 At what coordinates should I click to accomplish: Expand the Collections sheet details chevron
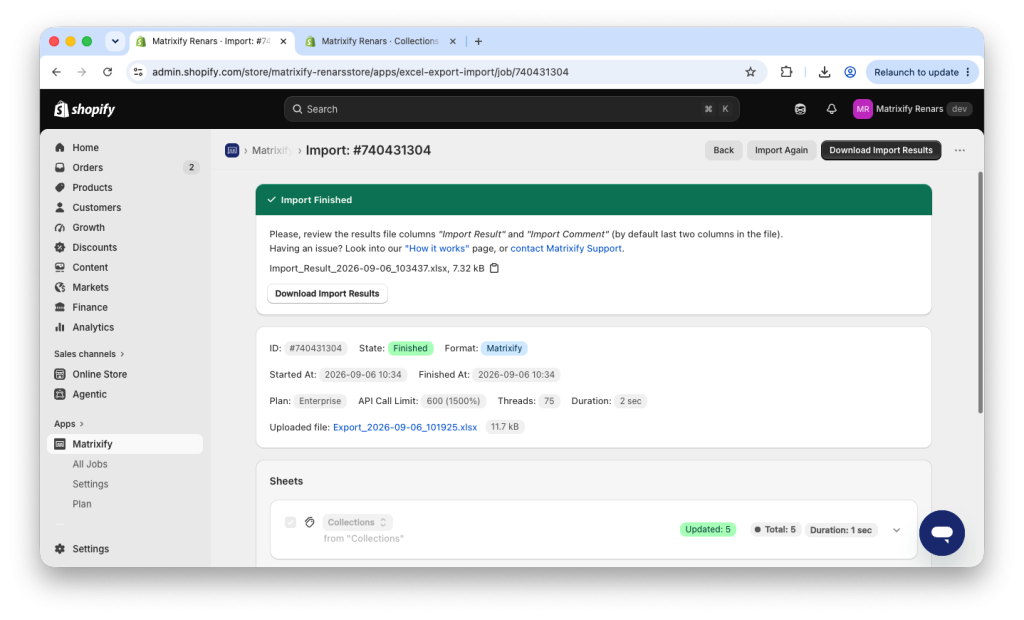click(896, 530)
